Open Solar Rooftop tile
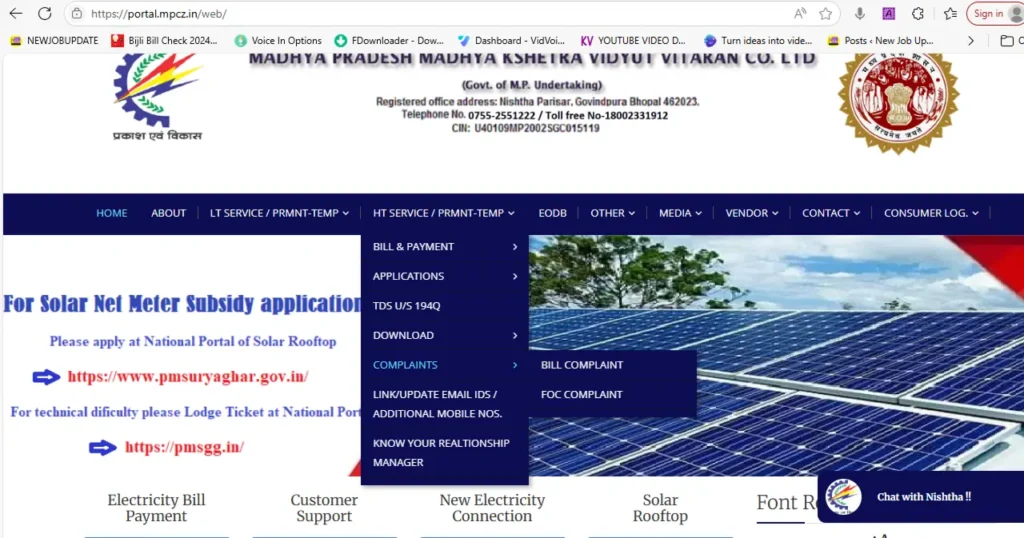This screenshot has width=1024, height=538. (660, 508)
